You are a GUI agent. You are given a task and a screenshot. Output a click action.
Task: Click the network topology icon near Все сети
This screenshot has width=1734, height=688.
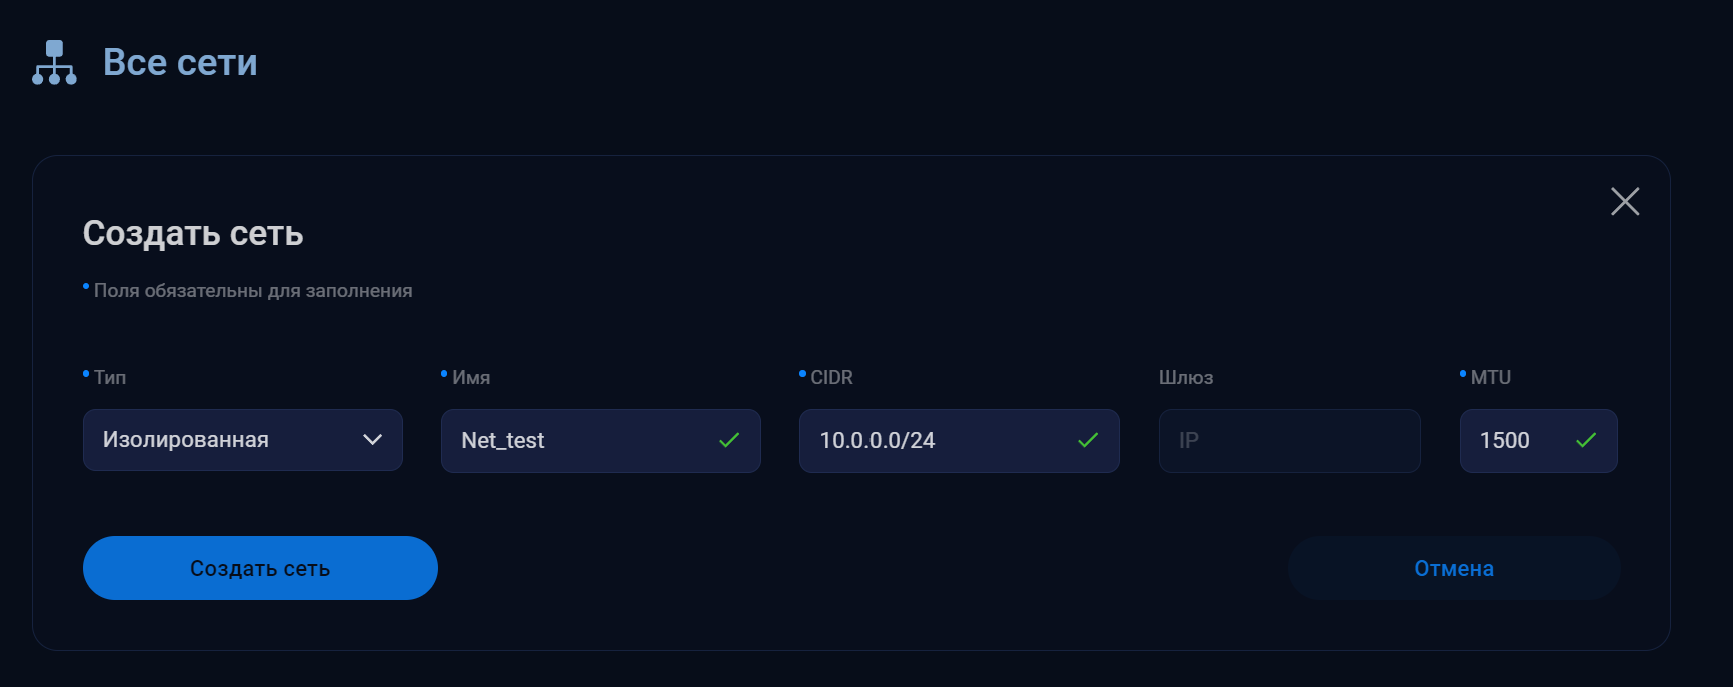click(x=54, y=63)
